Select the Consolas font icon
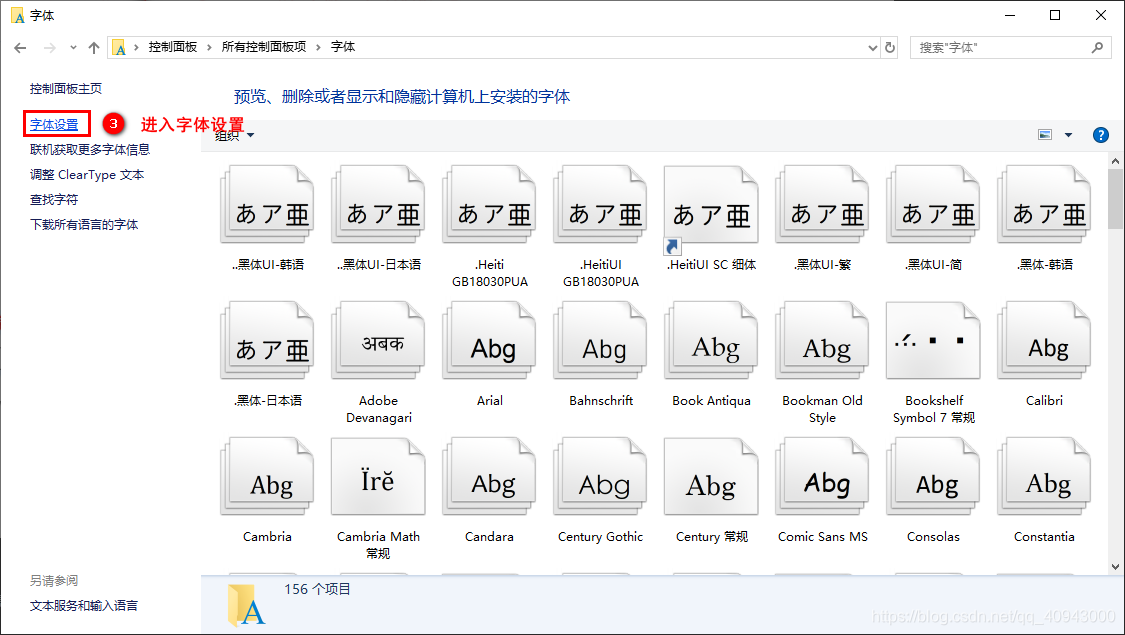The height and width of the screenshot is (635, 1125). 933,476
